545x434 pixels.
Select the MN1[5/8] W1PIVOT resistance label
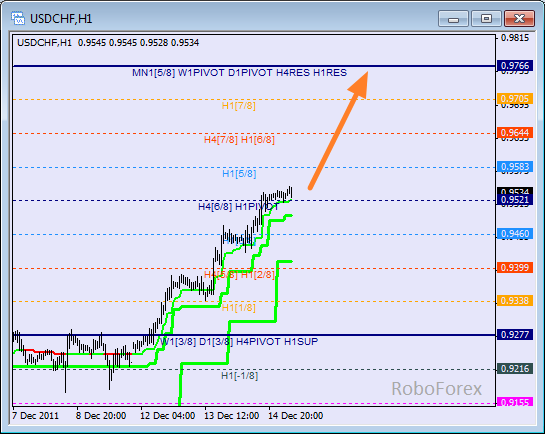[x=239, y=73]
